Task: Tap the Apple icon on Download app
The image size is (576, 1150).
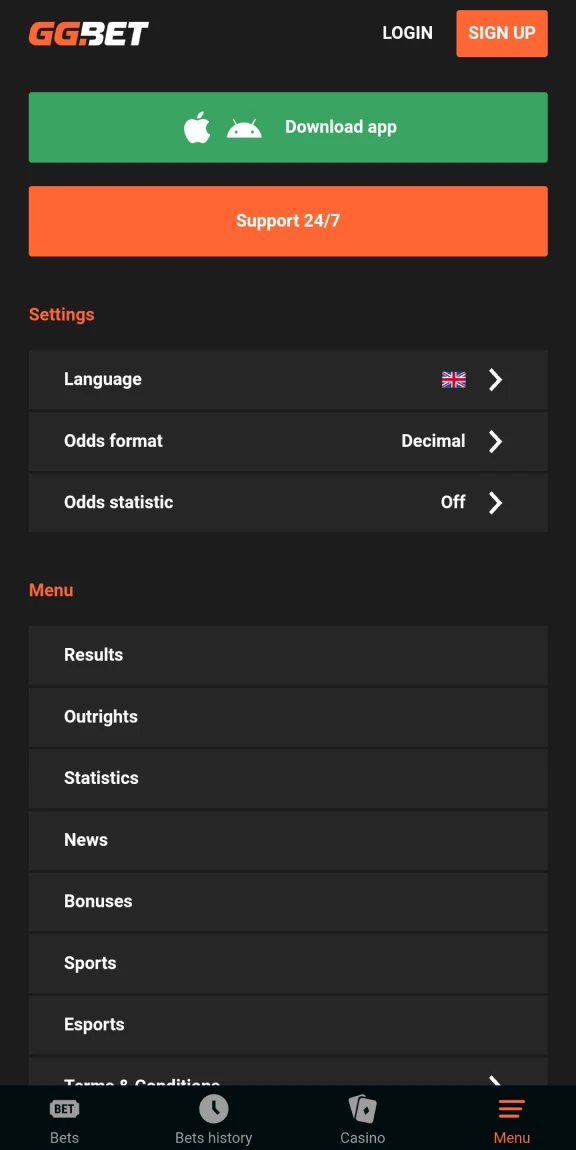Action: point(197,128)
